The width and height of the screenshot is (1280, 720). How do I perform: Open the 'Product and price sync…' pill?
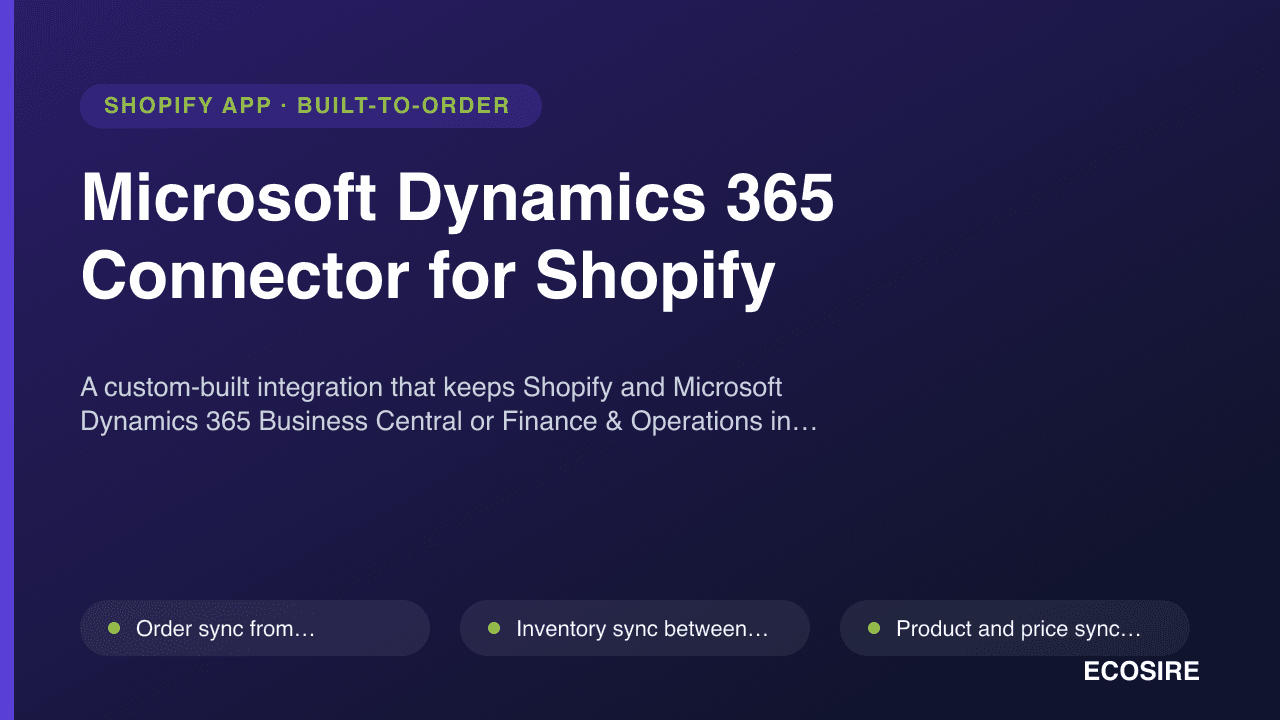[x=1015, y=628]
